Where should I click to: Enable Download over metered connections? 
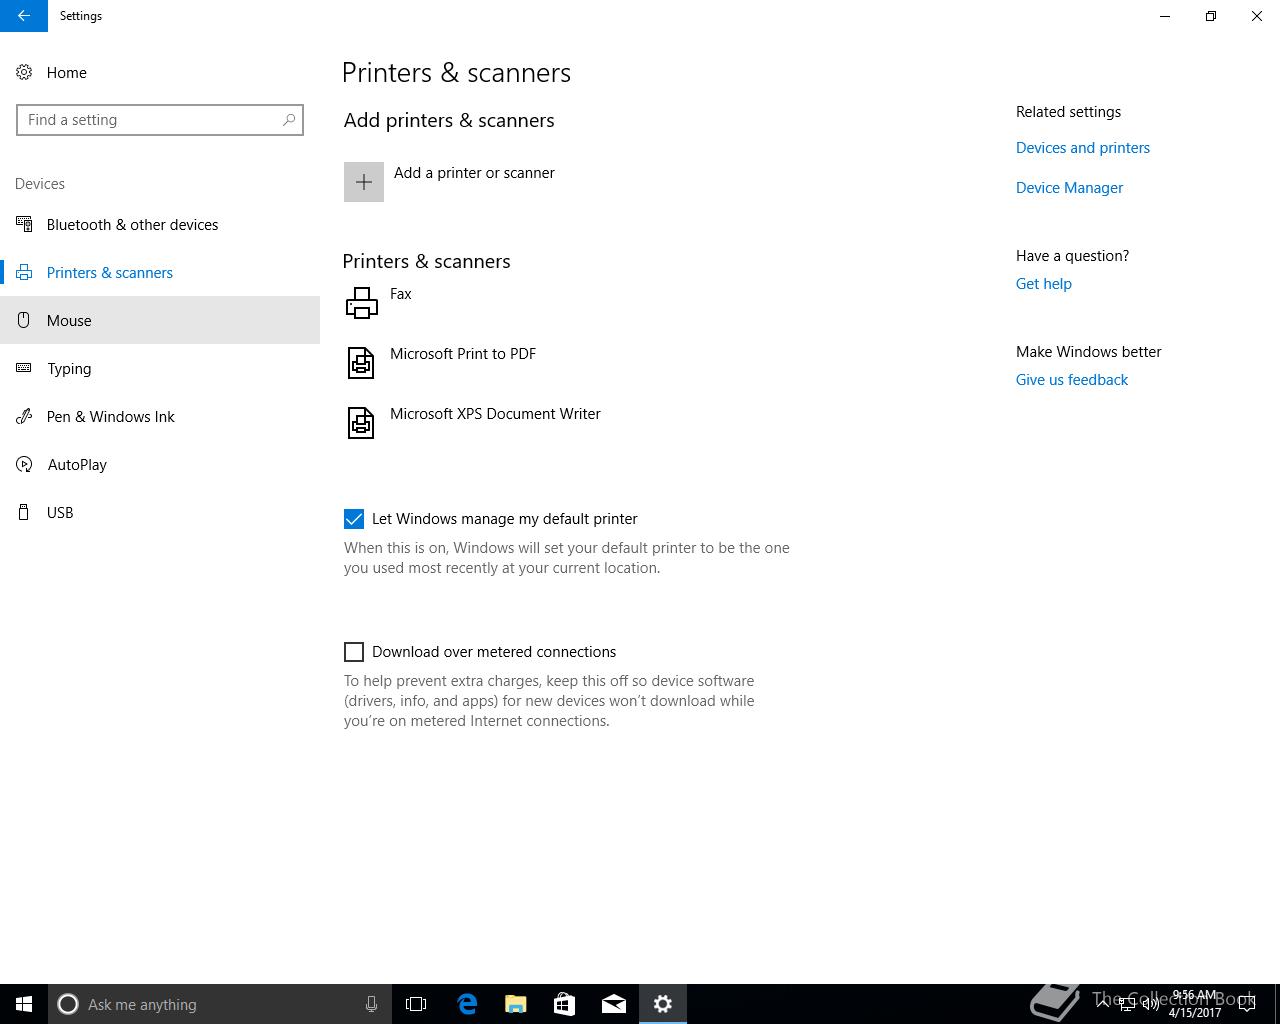coord(354,652)
